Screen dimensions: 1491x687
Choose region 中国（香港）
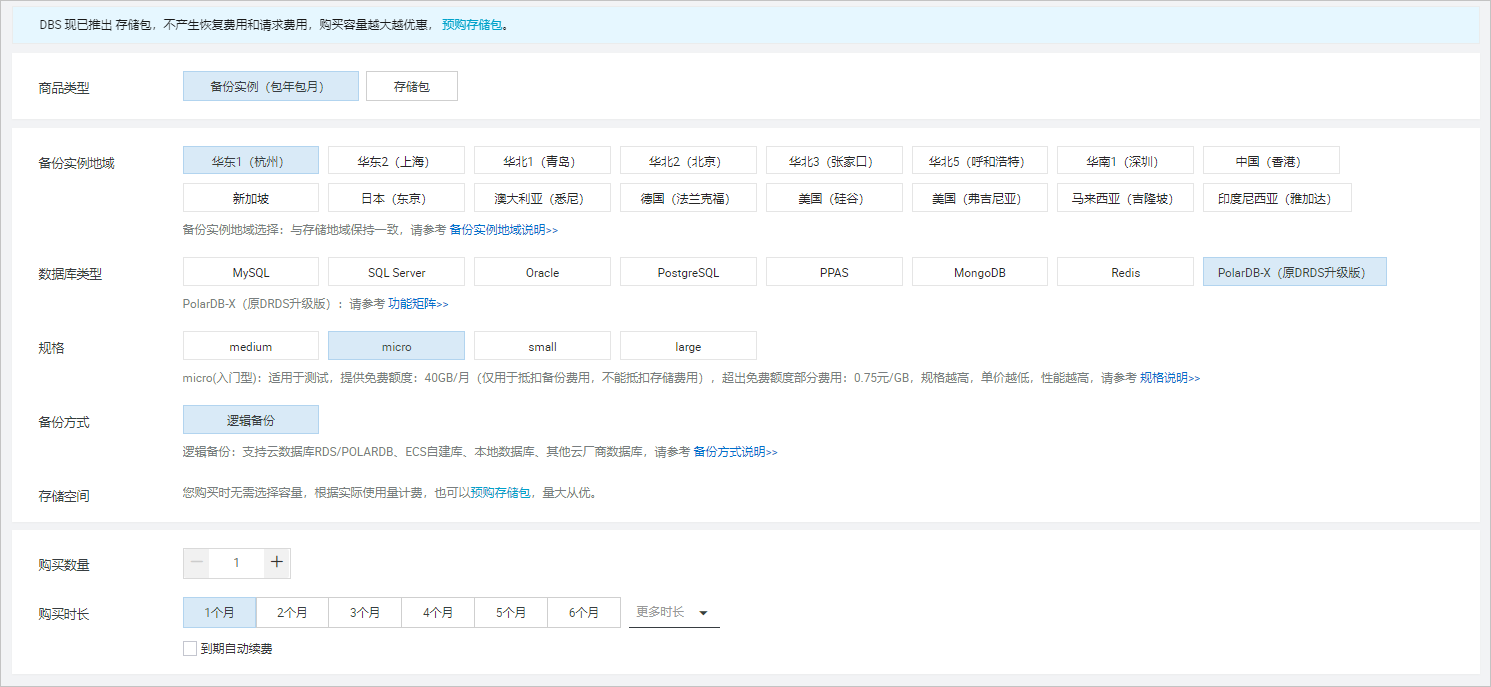click(1271, 161)
